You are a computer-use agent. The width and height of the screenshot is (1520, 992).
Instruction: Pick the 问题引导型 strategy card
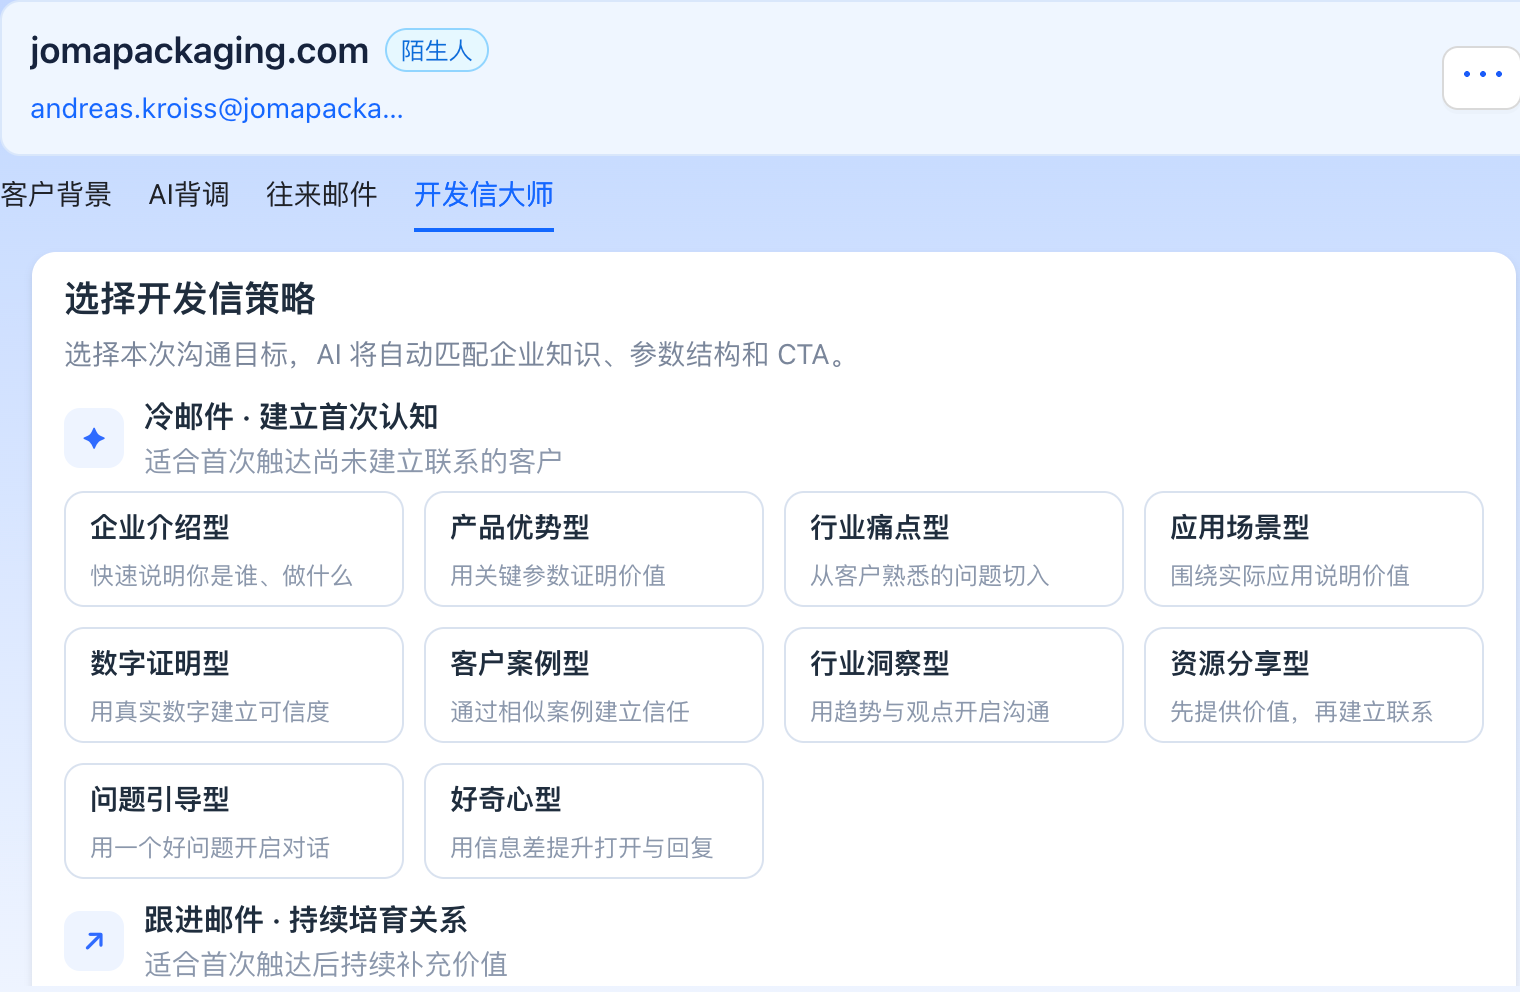click(234, 821)
